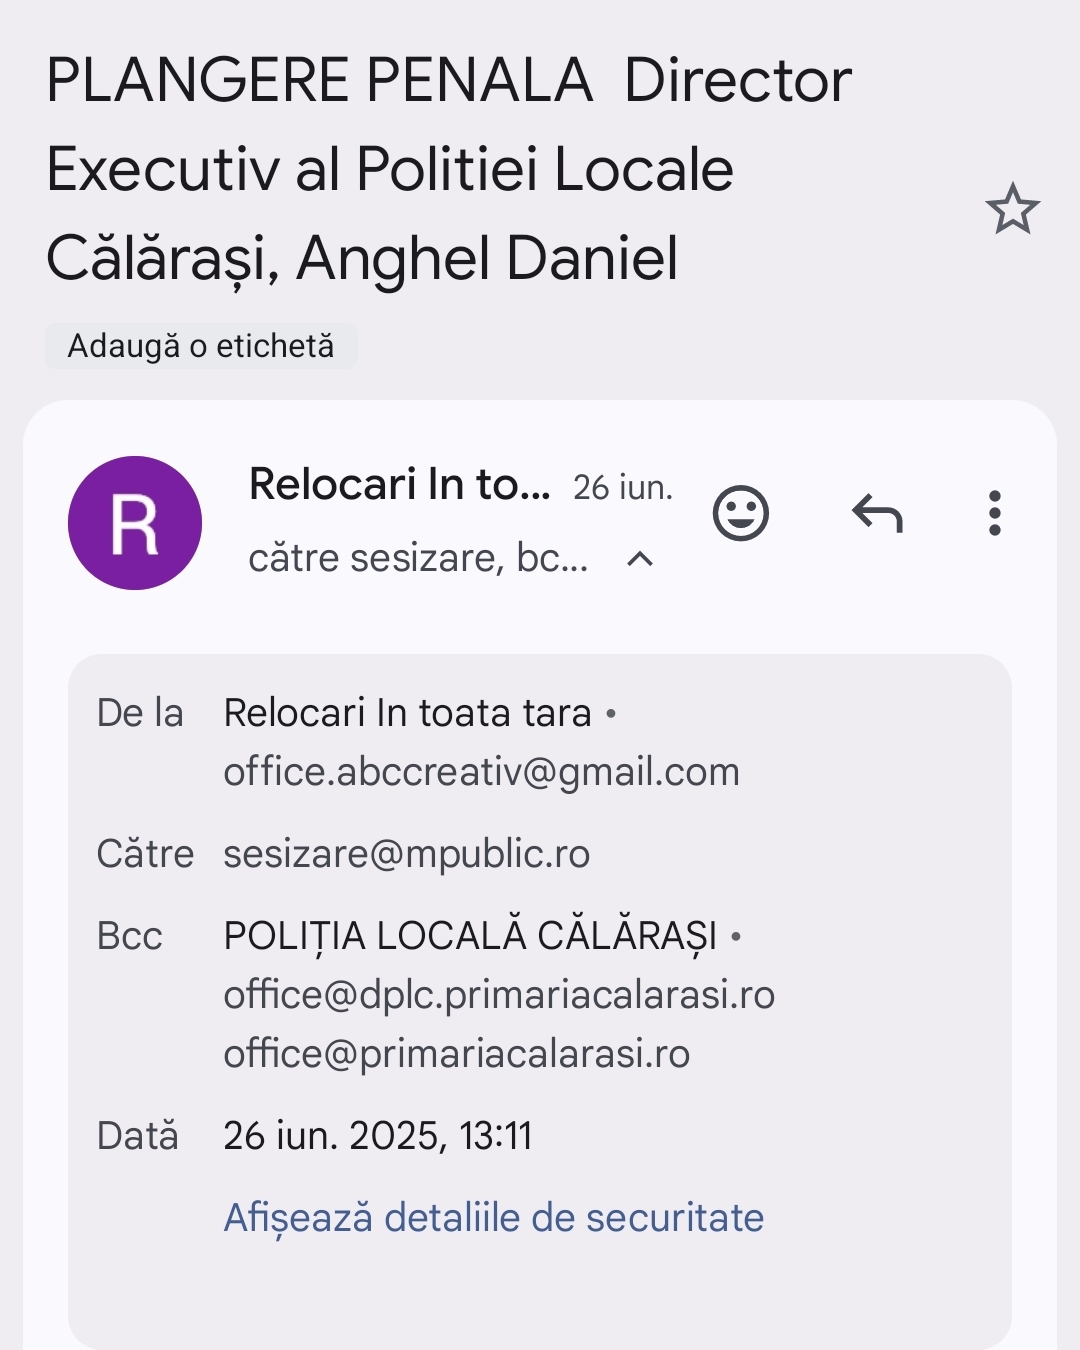Tap the "către sesizare, bc..." recipient summary
The width and height of the screenshot is (1080, 1350).
point(418,558)
